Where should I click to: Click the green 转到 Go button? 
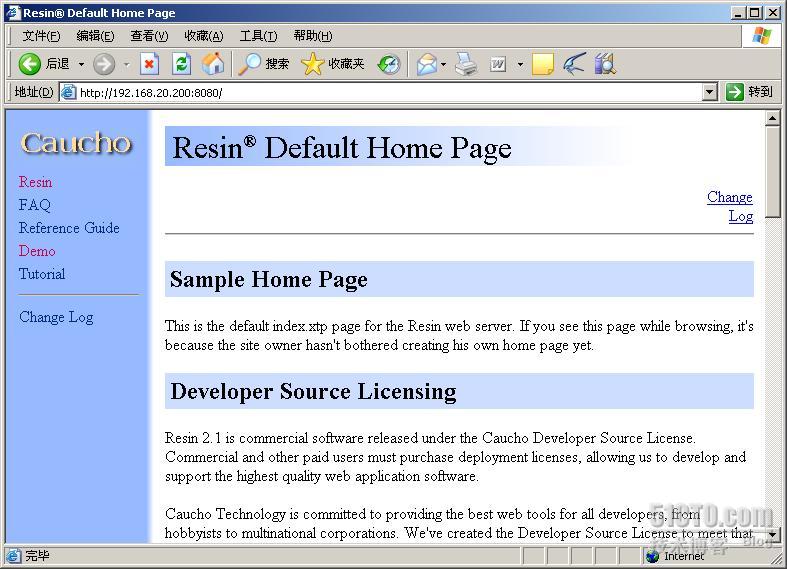[x=749, y=92]
